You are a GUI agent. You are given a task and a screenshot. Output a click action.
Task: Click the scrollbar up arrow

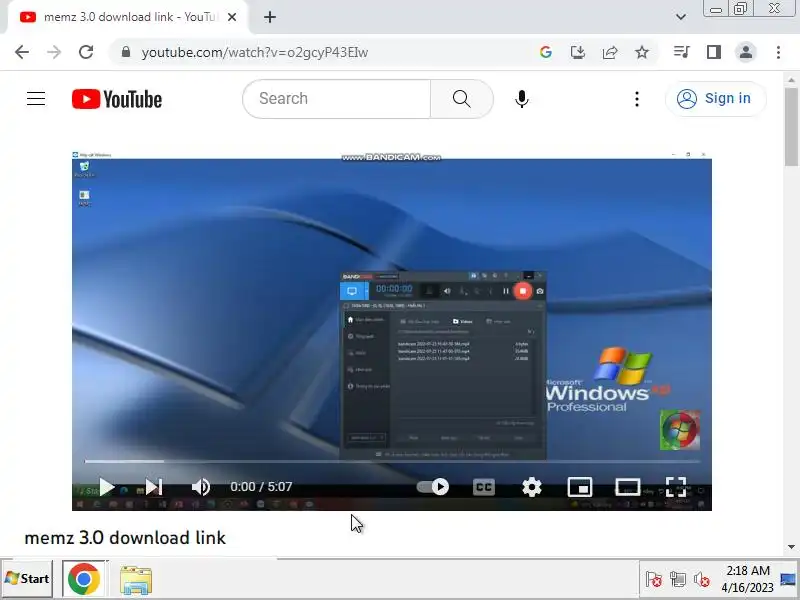tap(791, 80)
